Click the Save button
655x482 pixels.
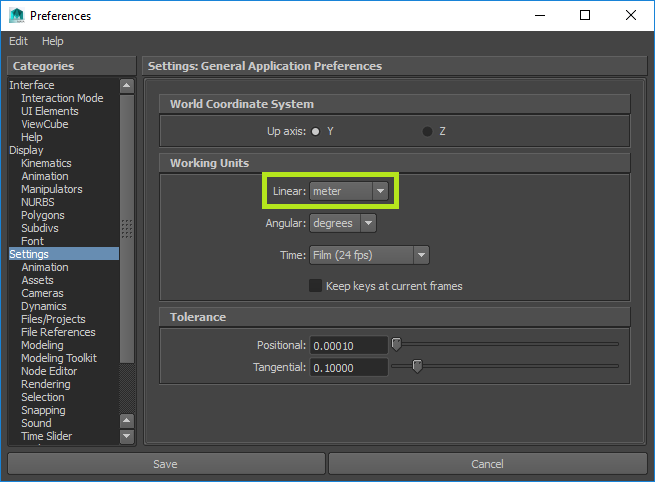pos(165,464)
